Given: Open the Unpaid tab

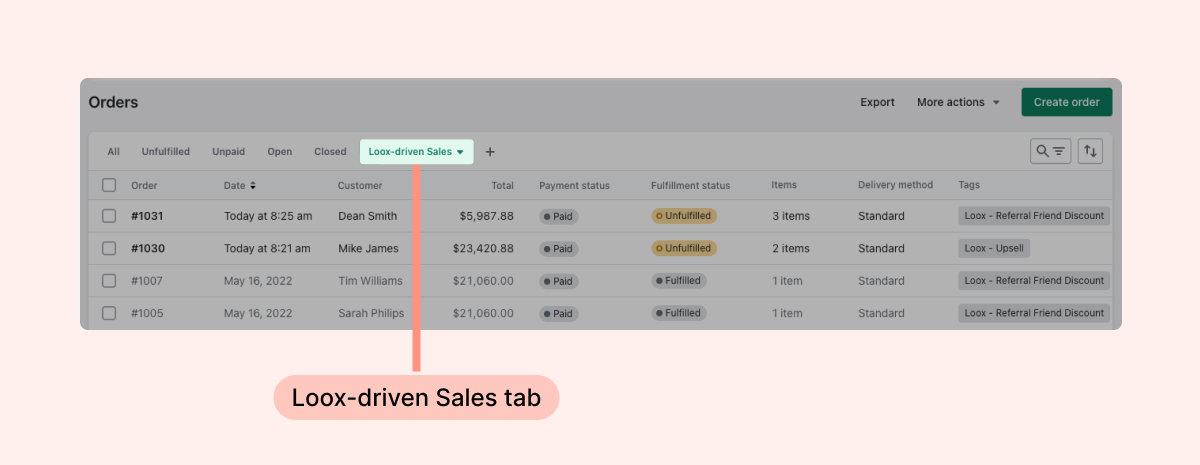Looking at the screenshot, I should pyautogui.click(x=228, y=152).
